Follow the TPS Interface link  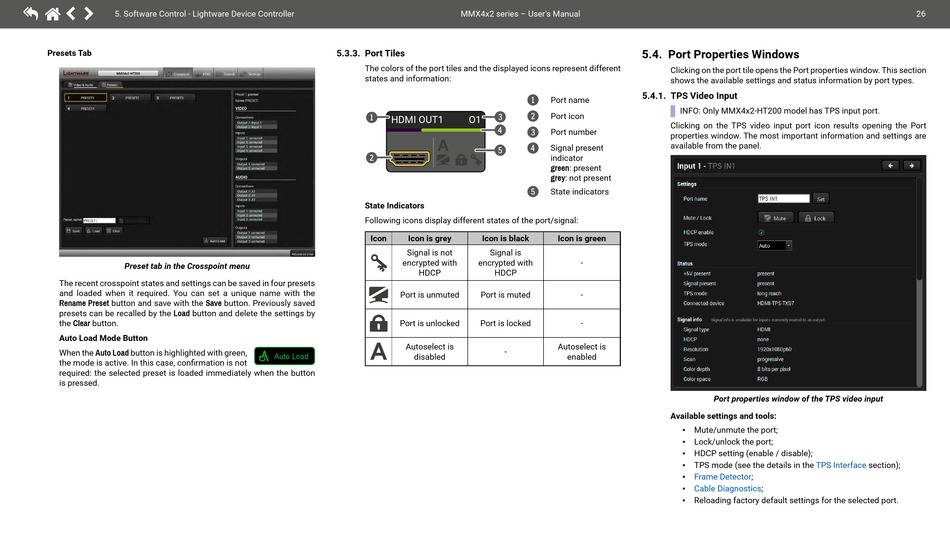tap(841, 465)
